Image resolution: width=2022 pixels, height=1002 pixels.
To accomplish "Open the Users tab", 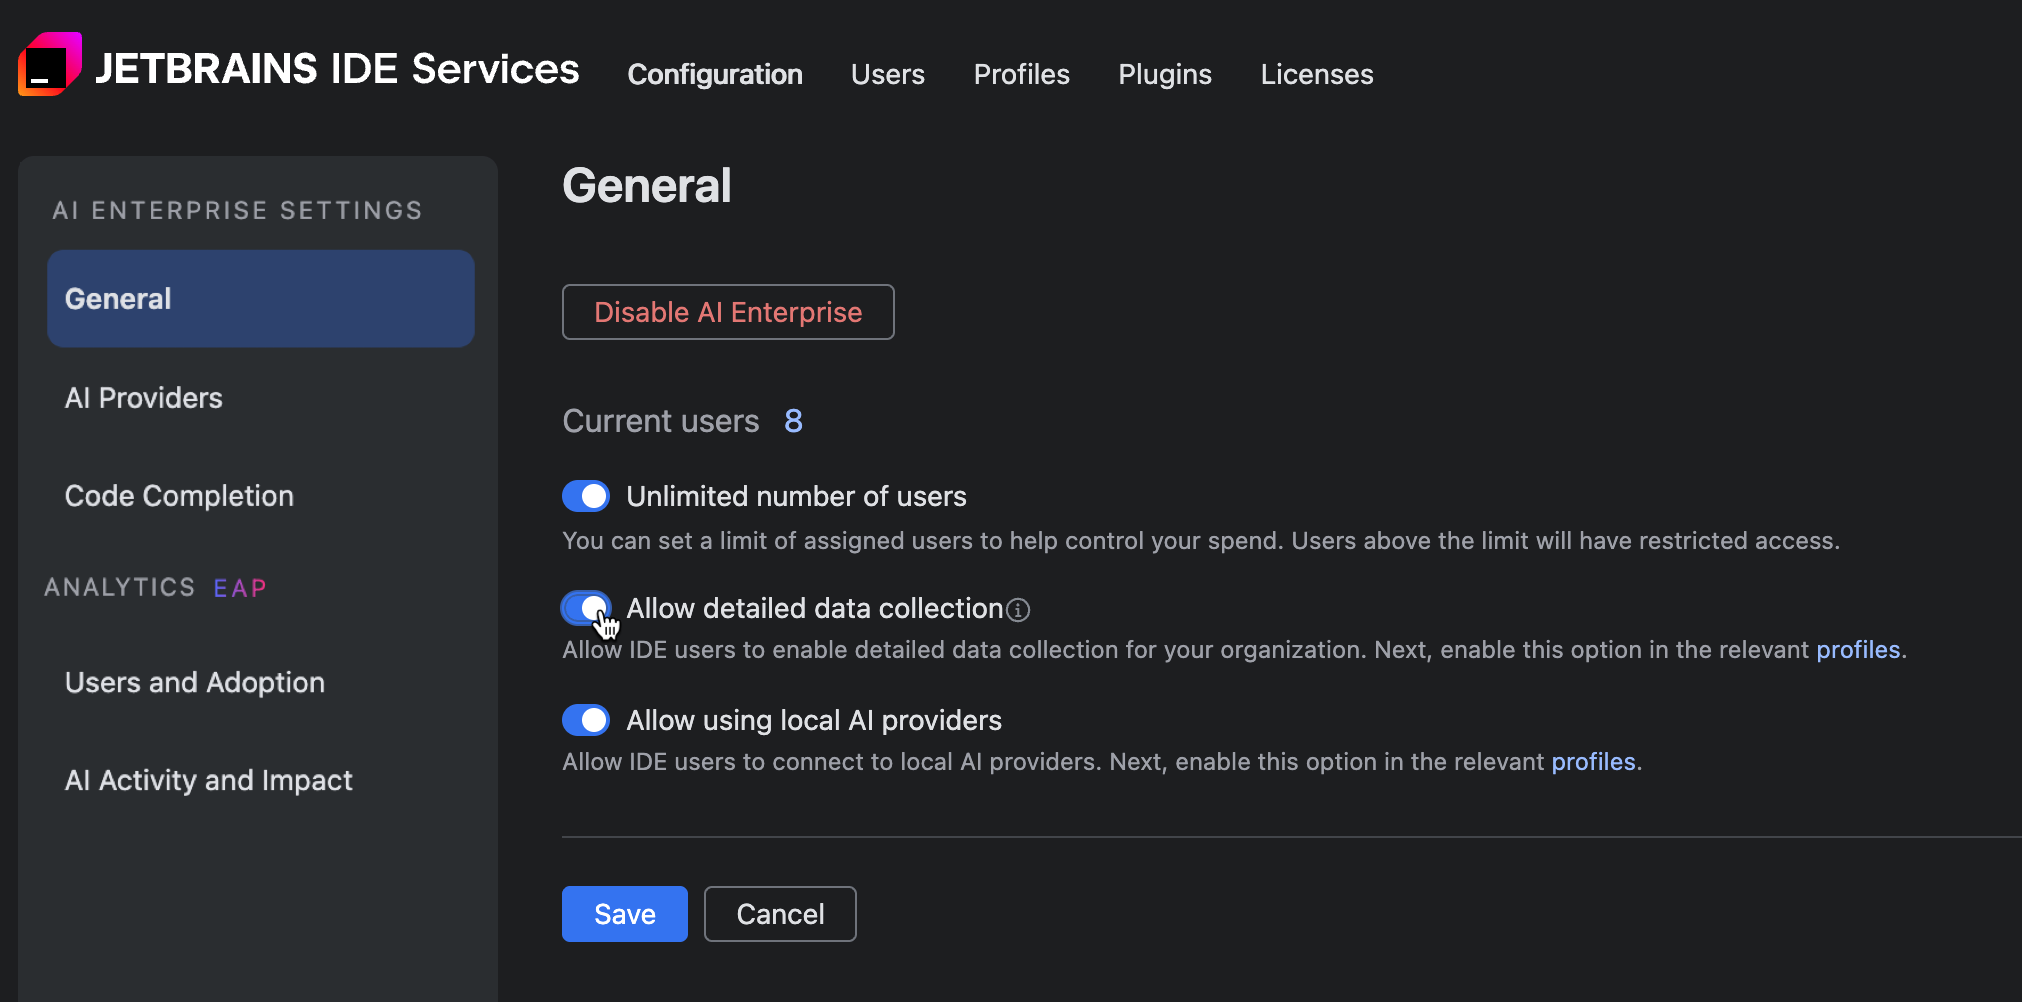I will 887,74.
